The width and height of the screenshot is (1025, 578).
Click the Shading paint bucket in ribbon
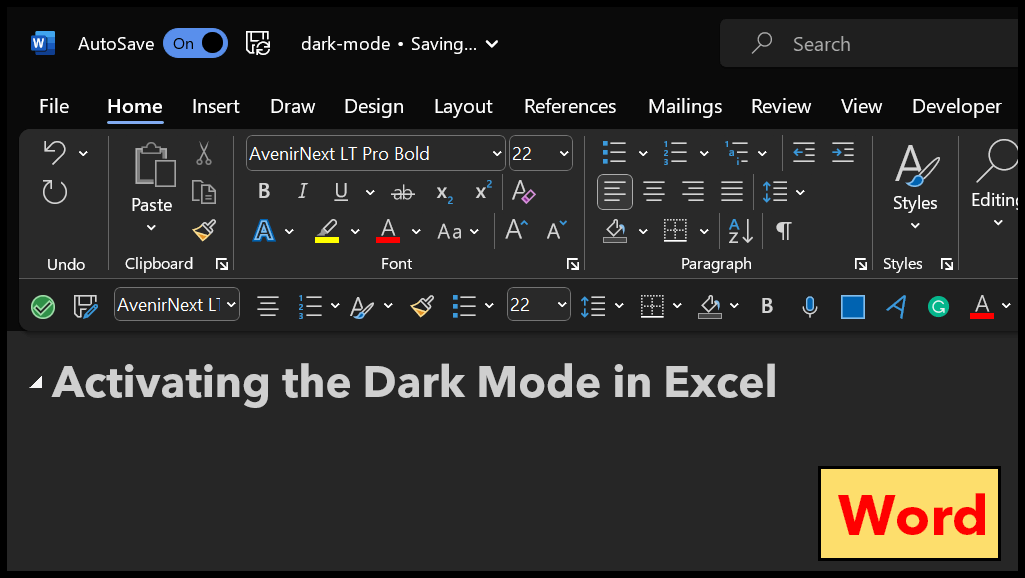(615, 230)
